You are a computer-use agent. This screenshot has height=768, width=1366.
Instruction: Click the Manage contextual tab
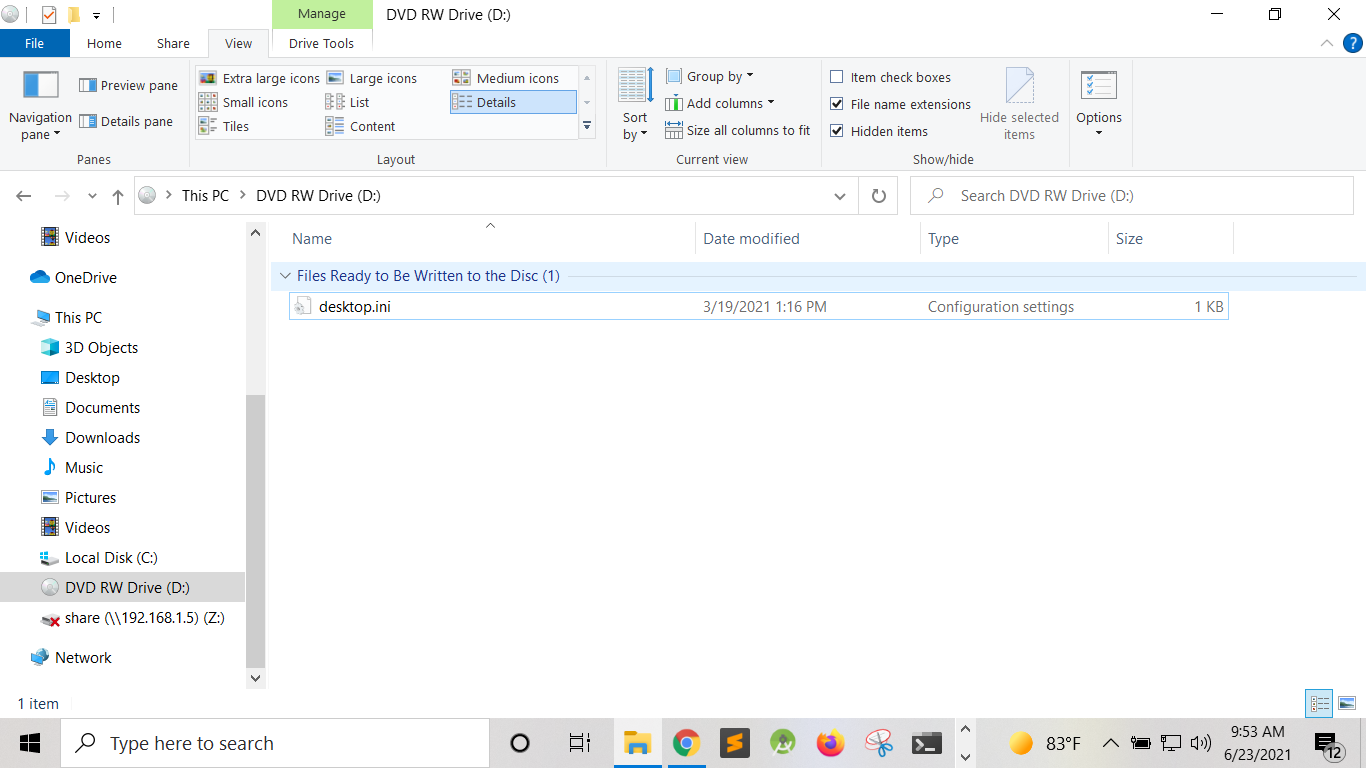pos(322,14)
